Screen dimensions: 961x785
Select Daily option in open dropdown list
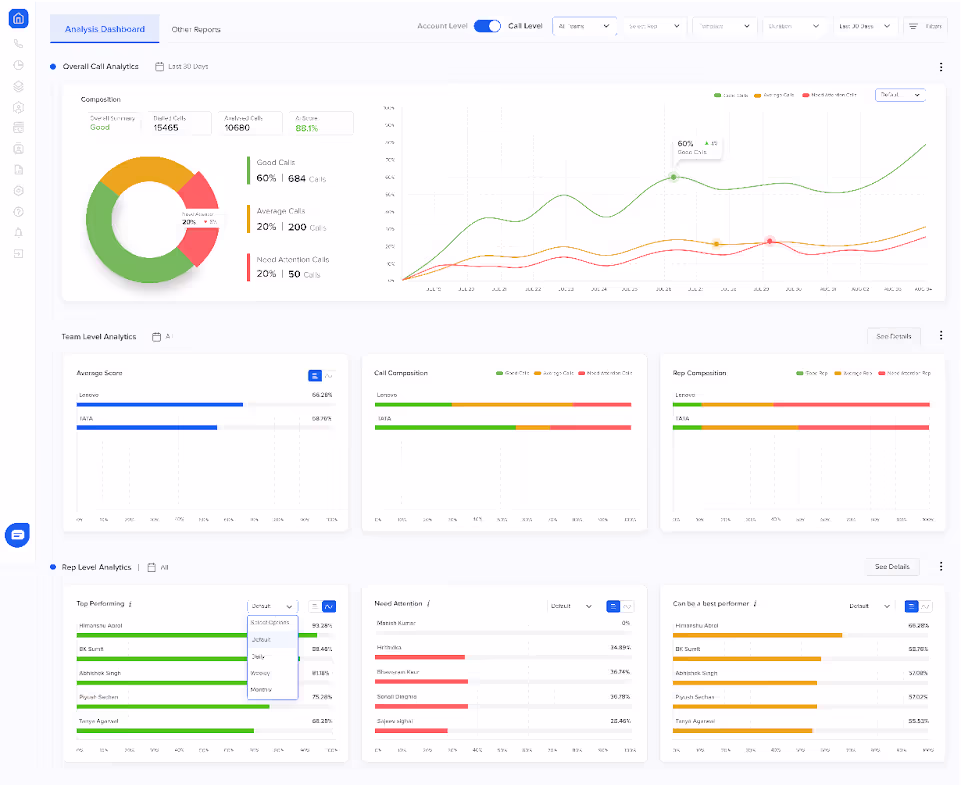pos(273,656)
